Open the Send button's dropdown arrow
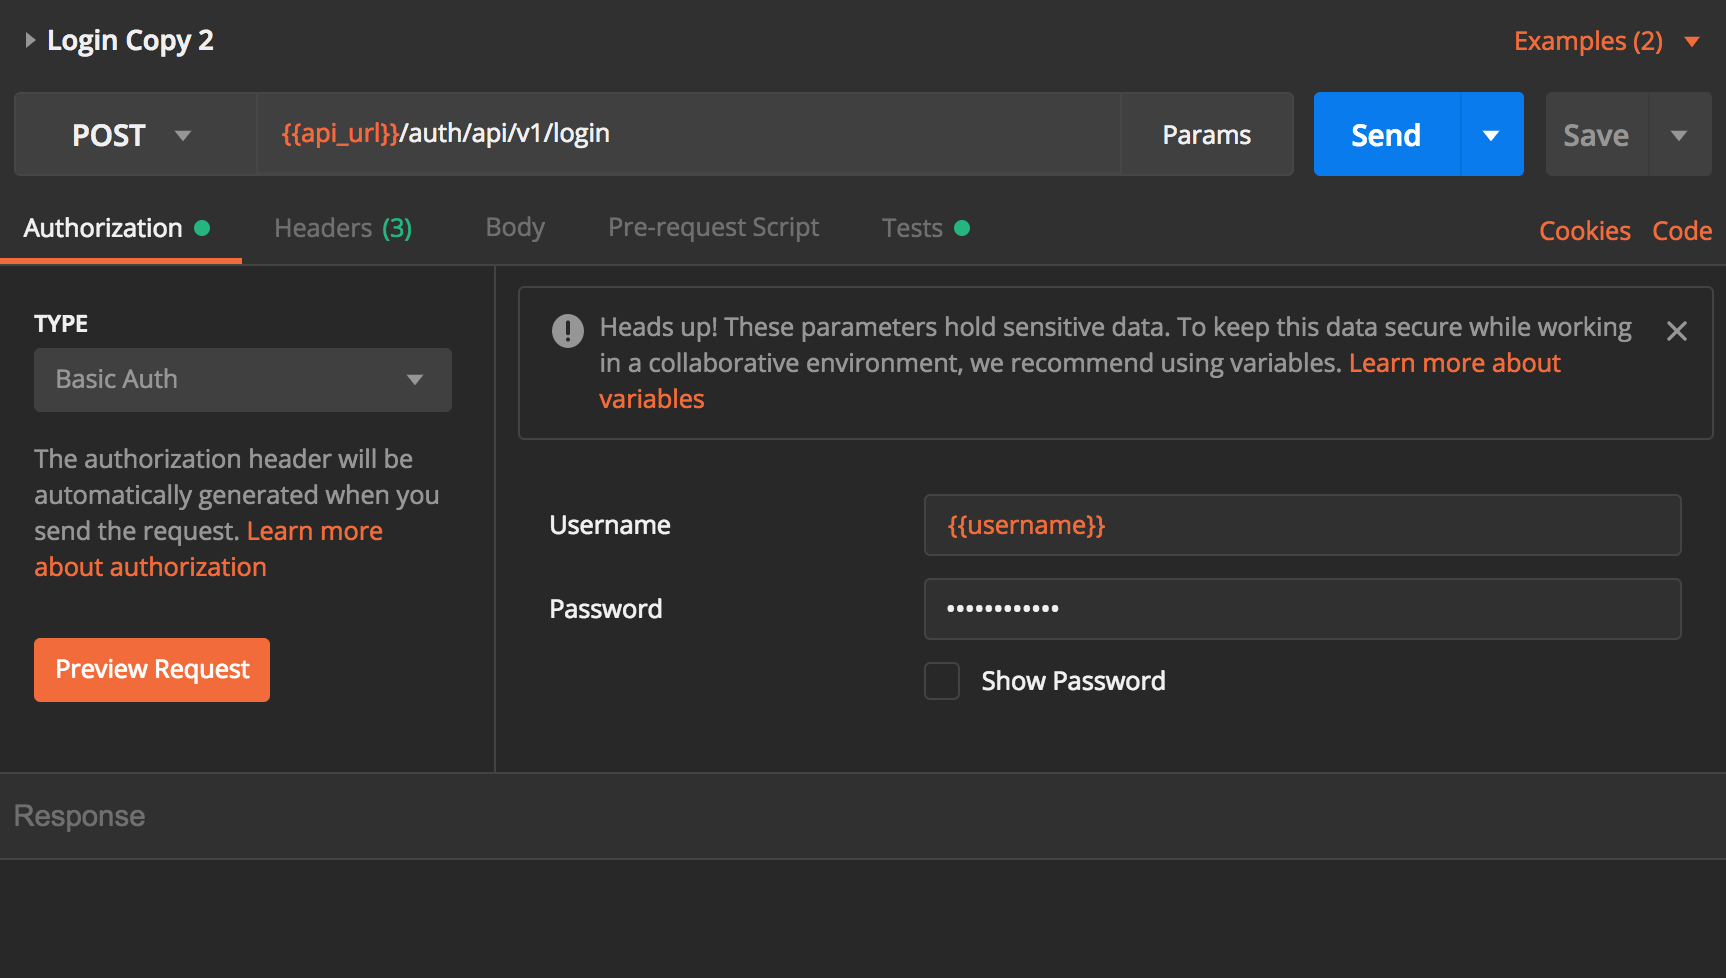 (x=1492, y=134)
